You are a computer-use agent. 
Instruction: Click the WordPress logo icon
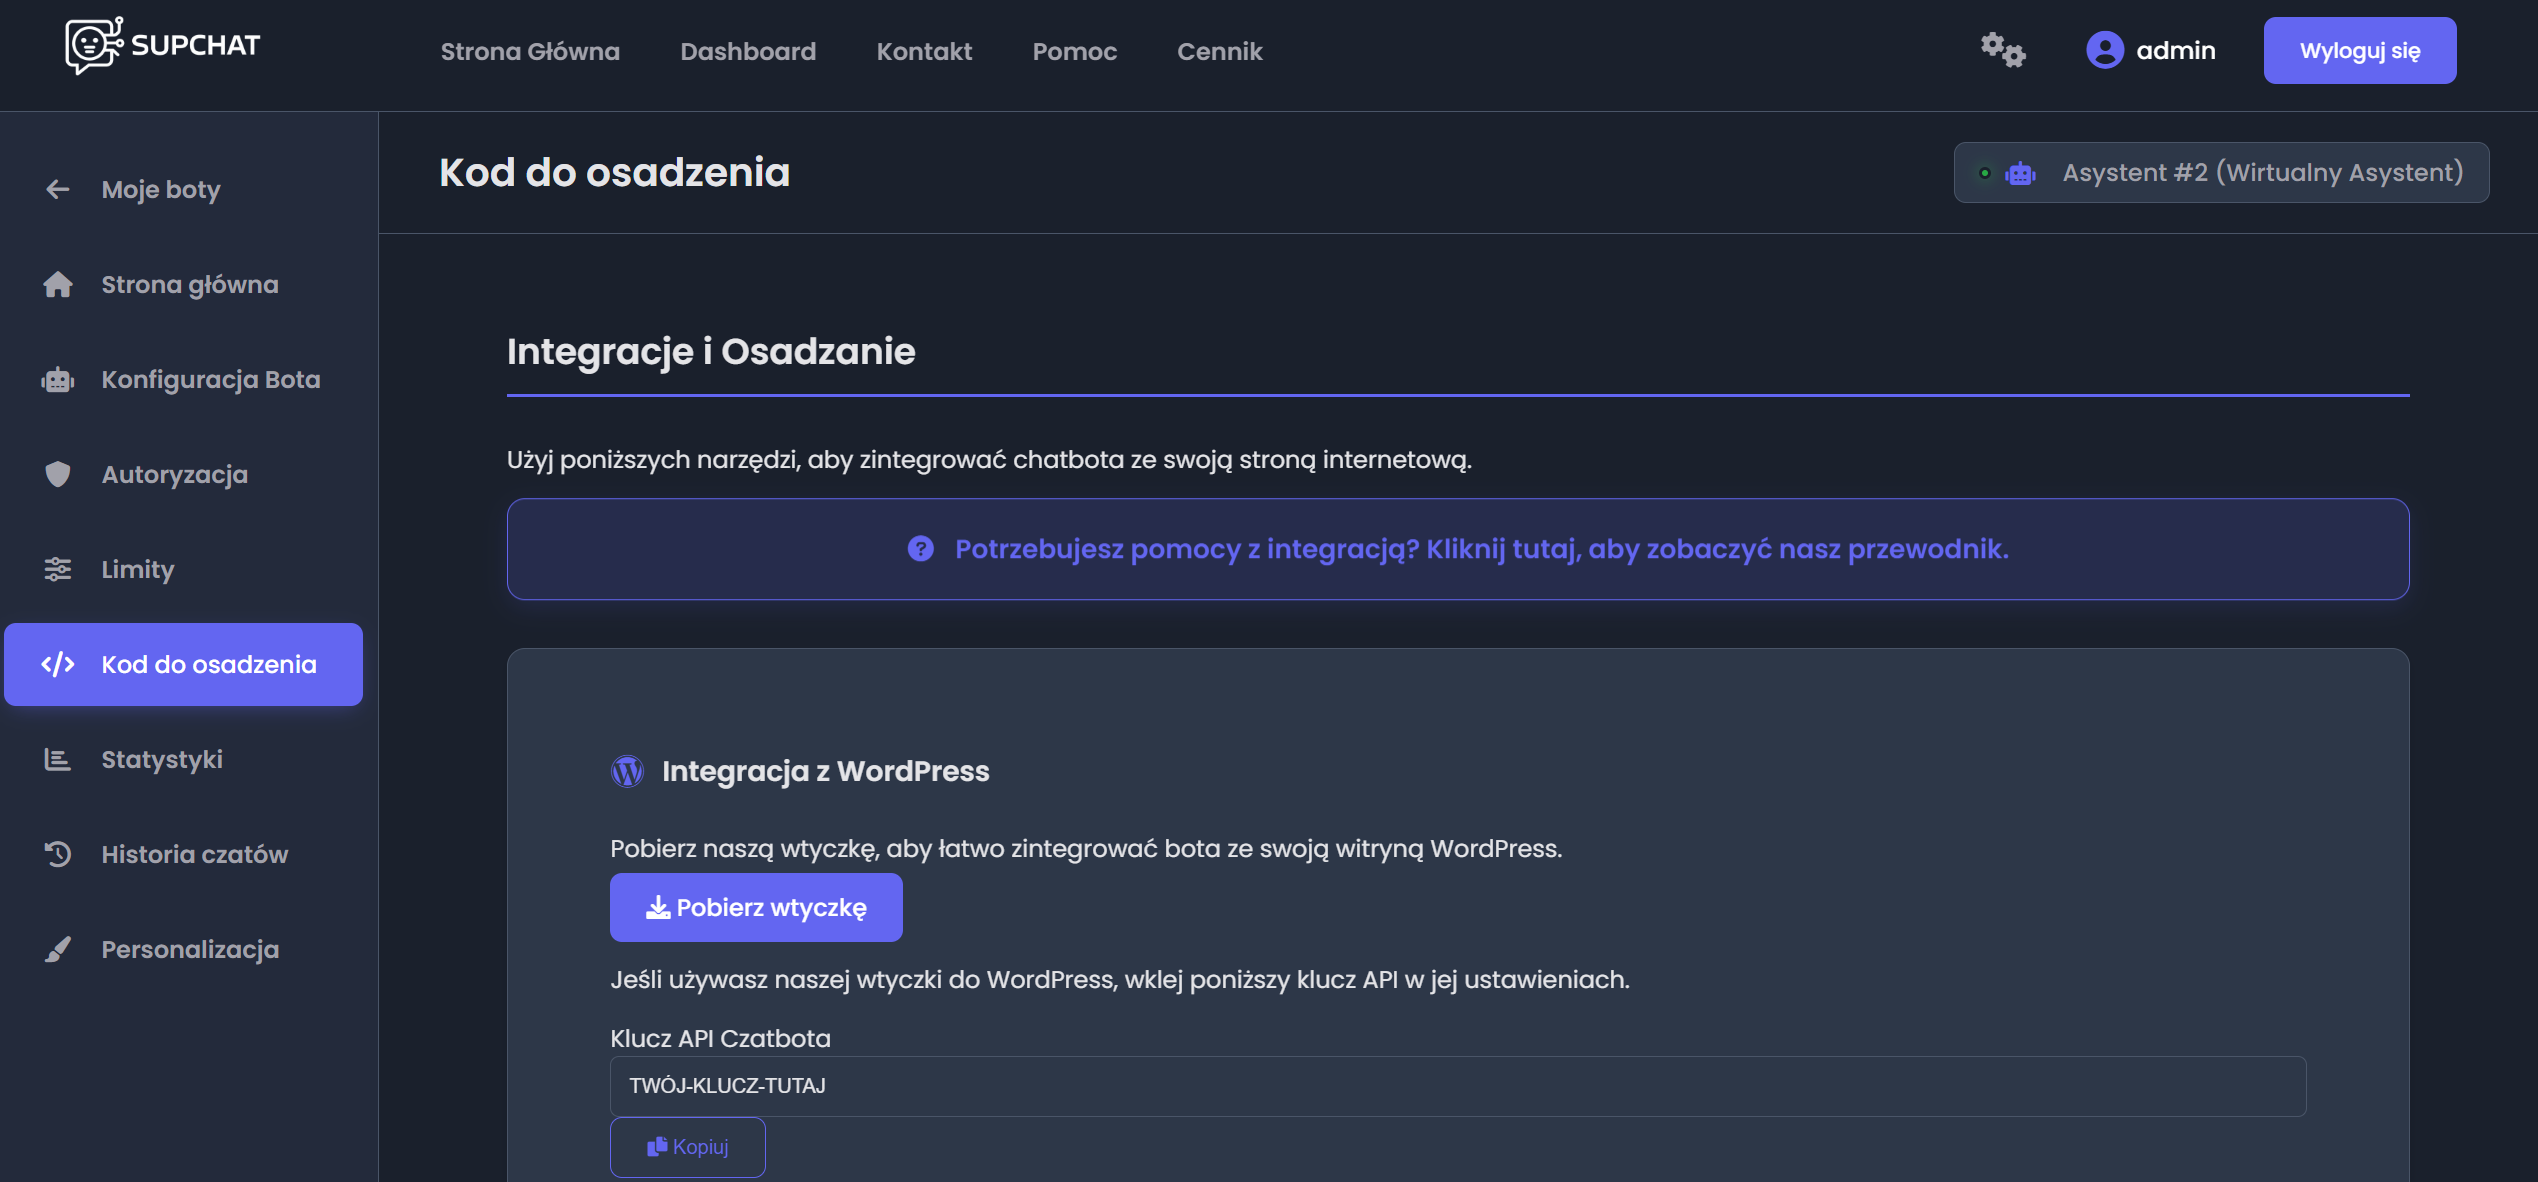pyautogui.click(x=627, y=771)
